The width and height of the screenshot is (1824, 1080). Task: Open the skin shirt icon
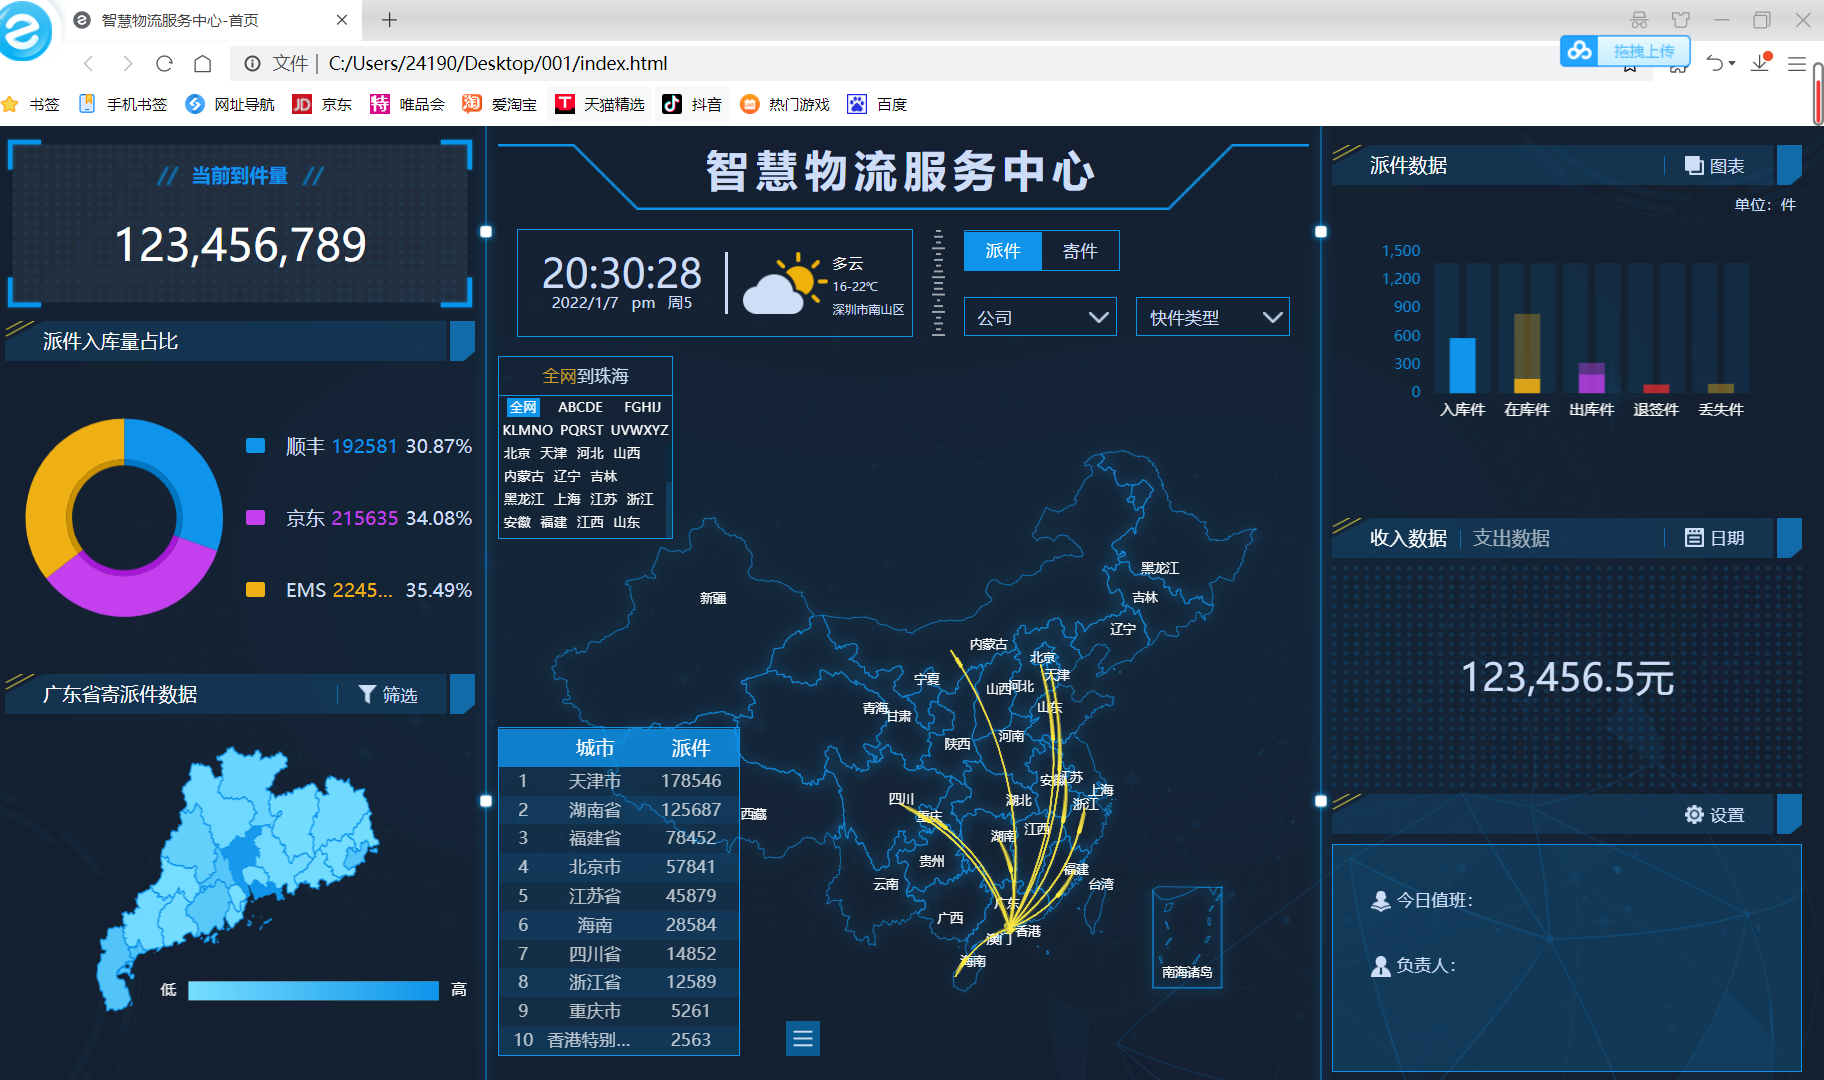[x=1681, y=20]
